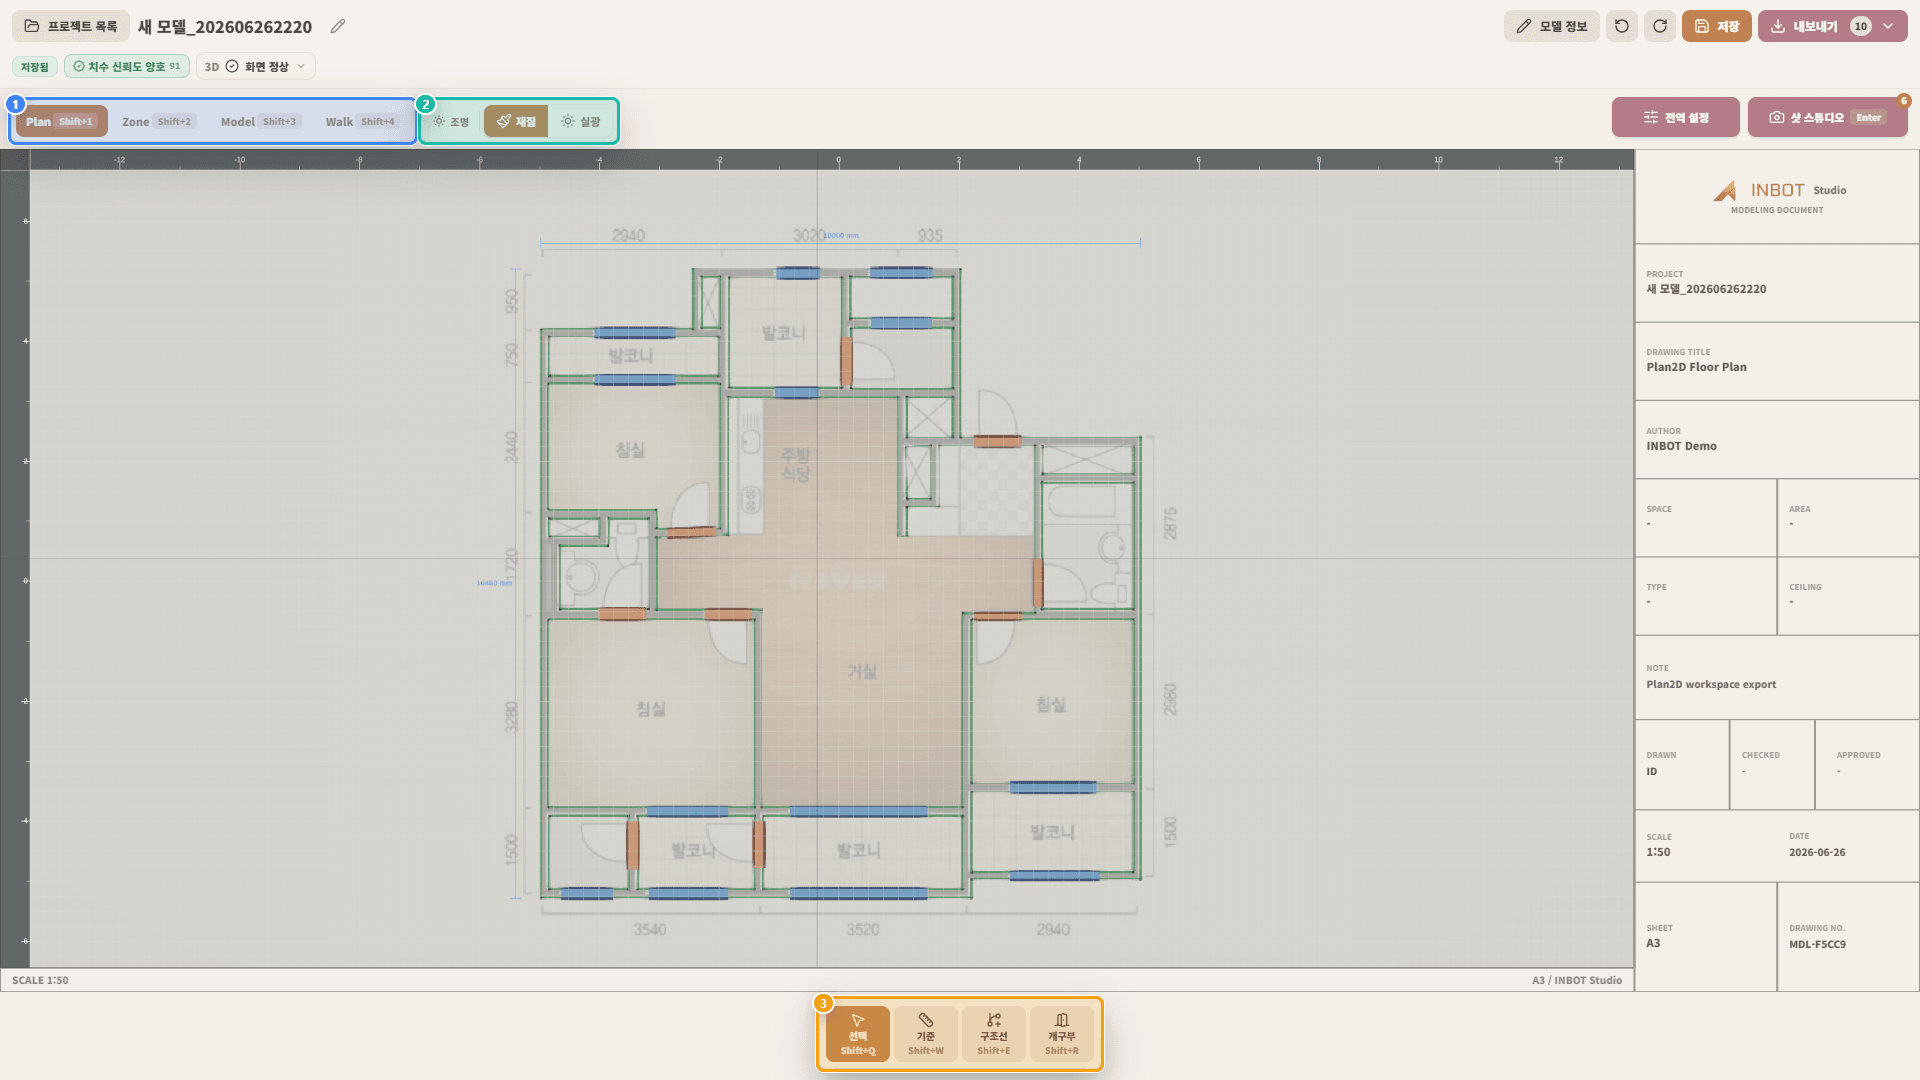Click the redo arrow icon
Image resolution: width=1920 pixels, height=1080 pixels.
(x=1660, y=26)
